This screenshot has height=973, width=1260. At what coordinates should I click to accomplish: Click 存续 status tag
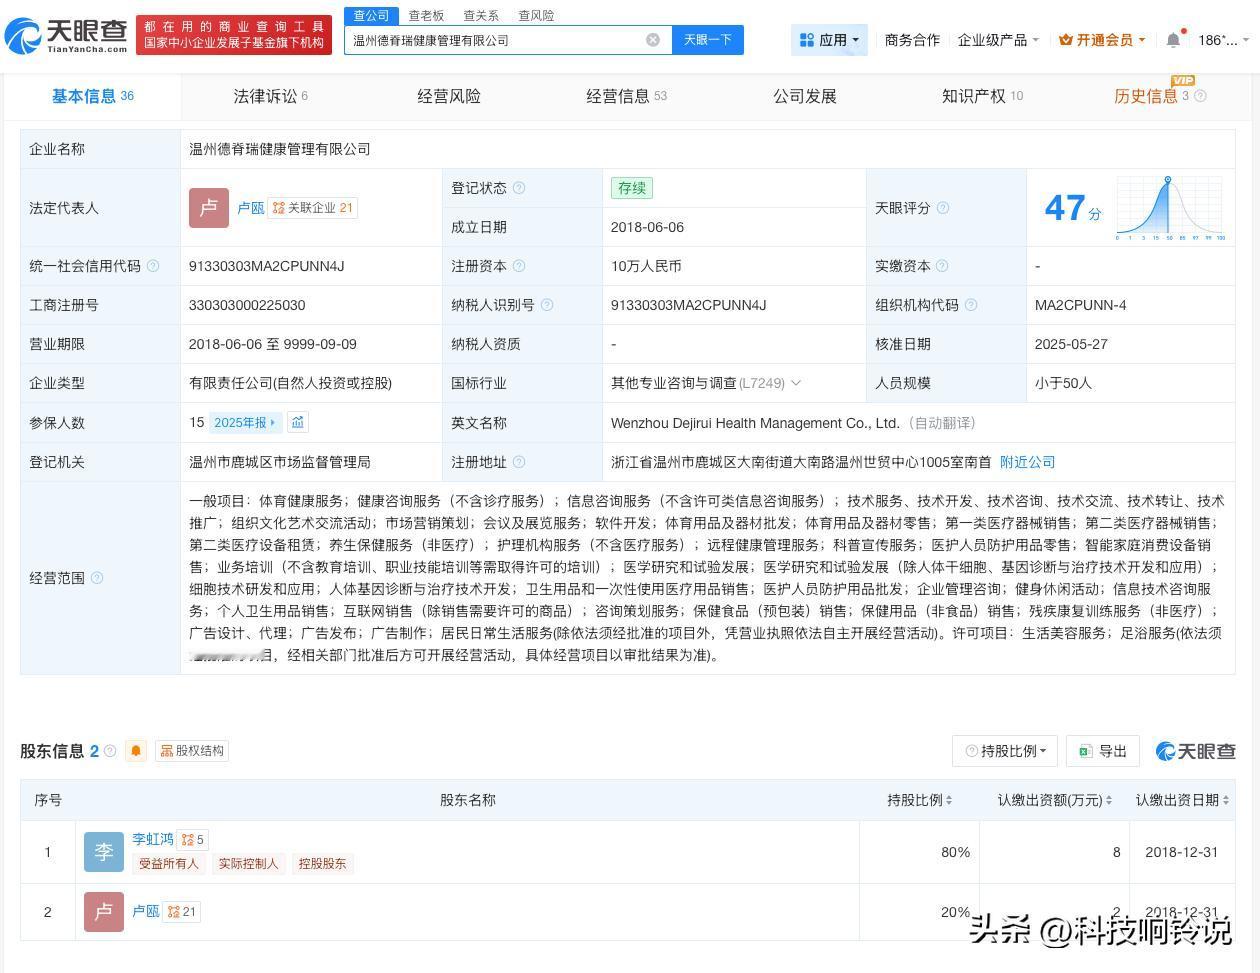click(x=632, y=188)
